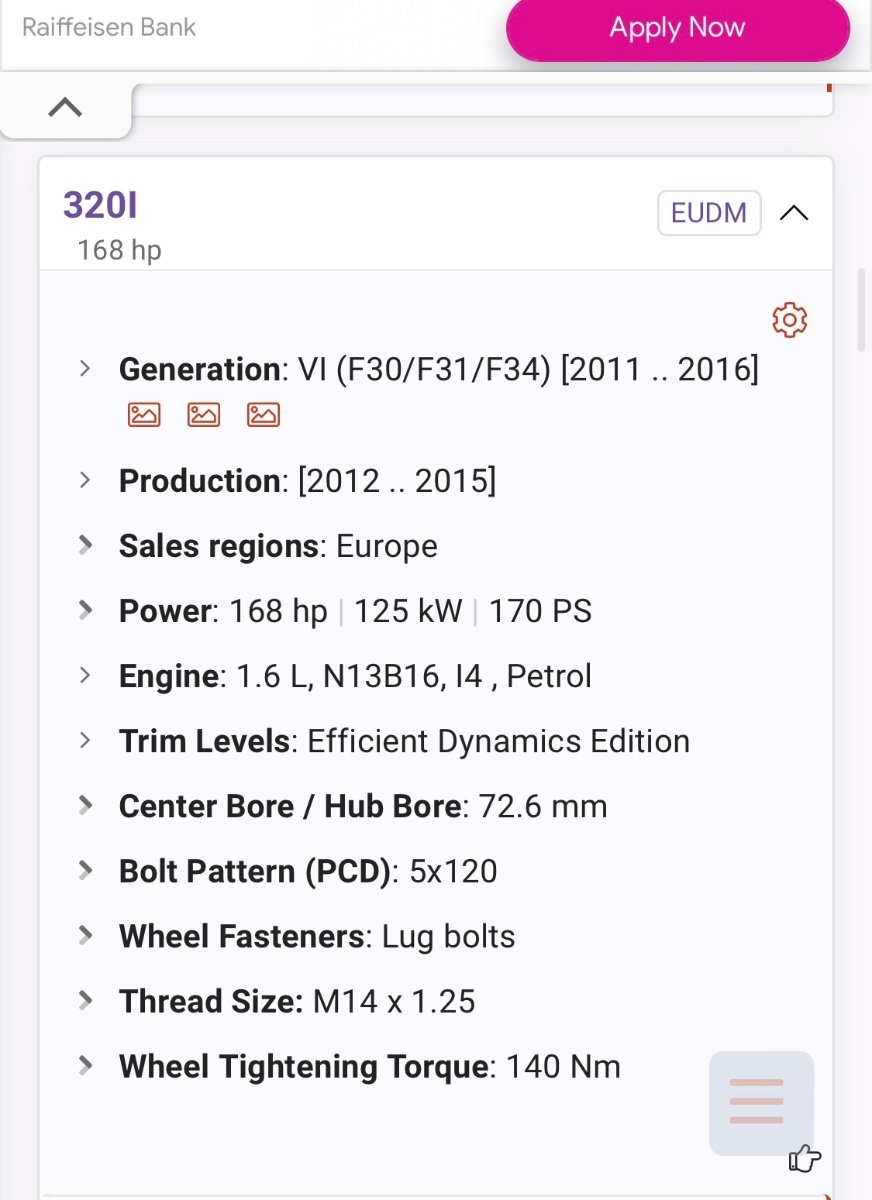Collapse the 320I card with chevron
This screenshot has width=872, height=1200.
tap(794, 213)
